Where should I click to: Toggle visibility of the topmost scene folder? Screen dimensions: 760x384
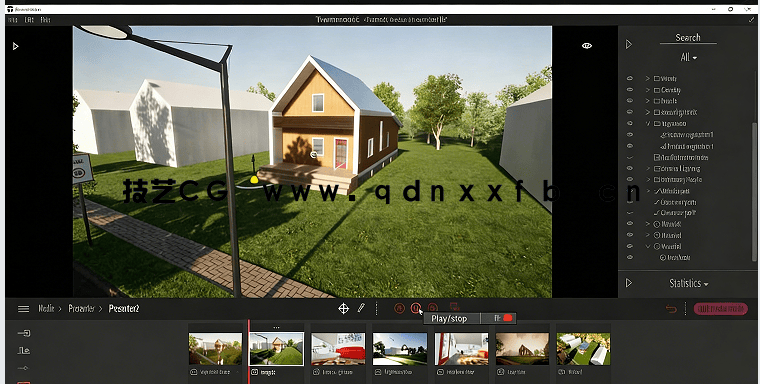pyautogui.click(x=630, y=78)
